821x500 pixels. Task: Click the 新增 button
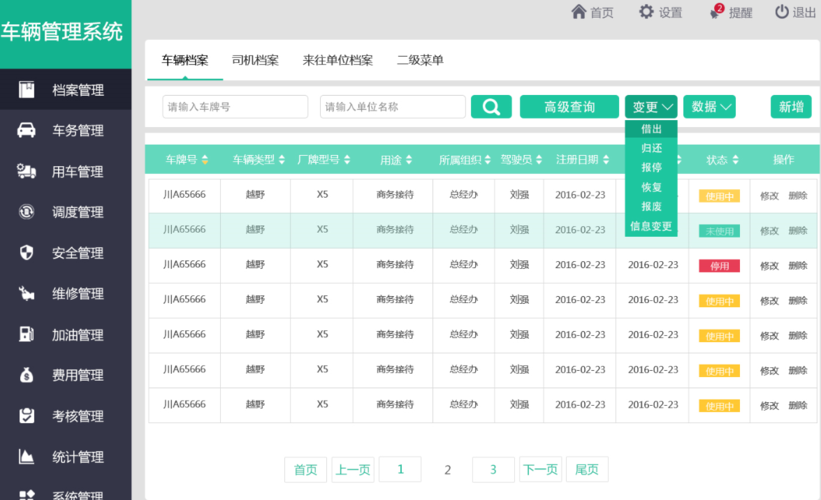[x=791, y=107]
